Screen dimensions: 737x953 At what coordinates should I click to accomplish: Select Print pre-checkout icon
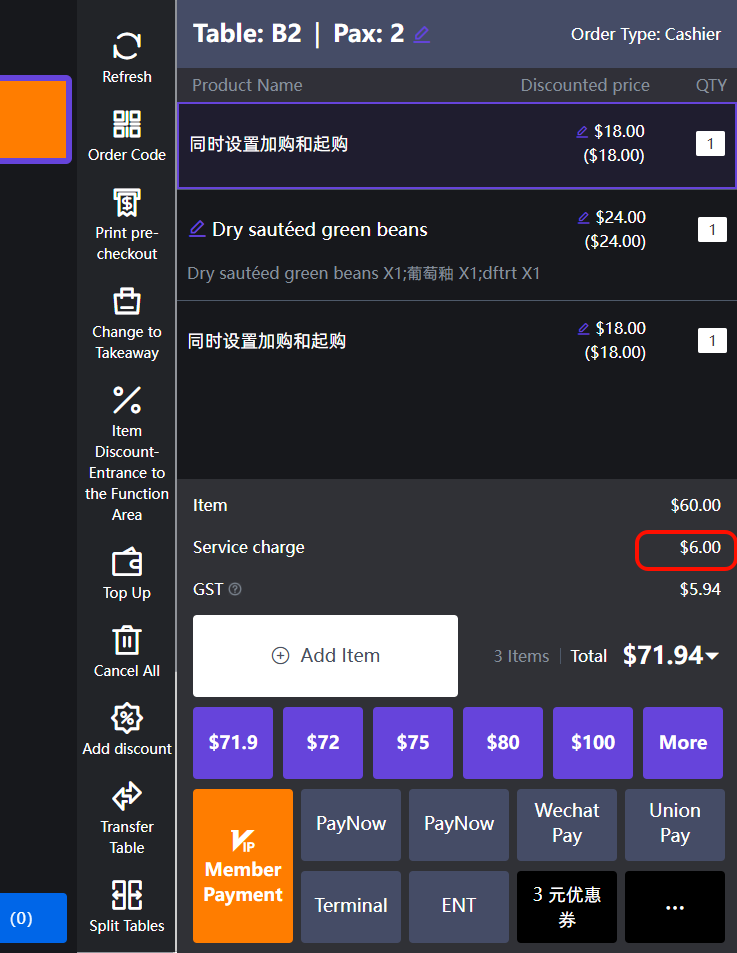(127, 203)
